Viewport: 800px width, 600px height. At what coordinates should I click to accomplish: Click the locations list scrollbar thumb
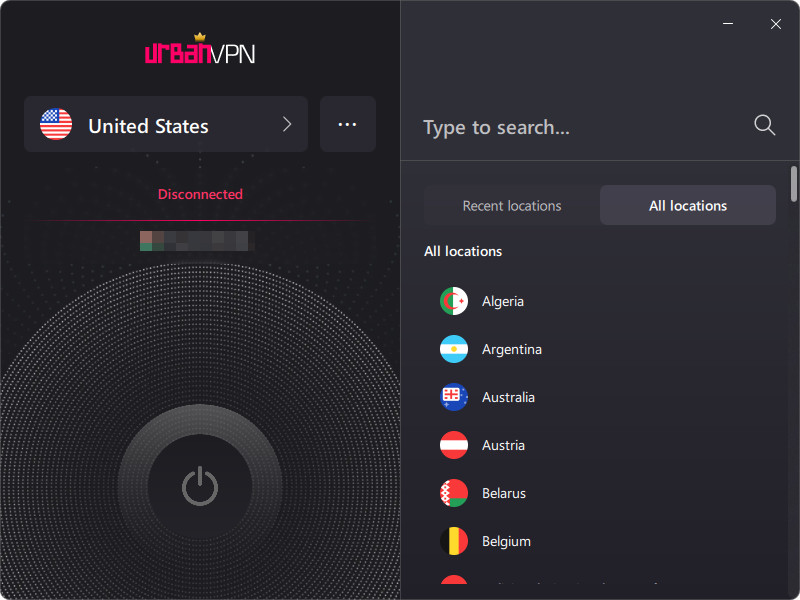click(x=794, y=184)
